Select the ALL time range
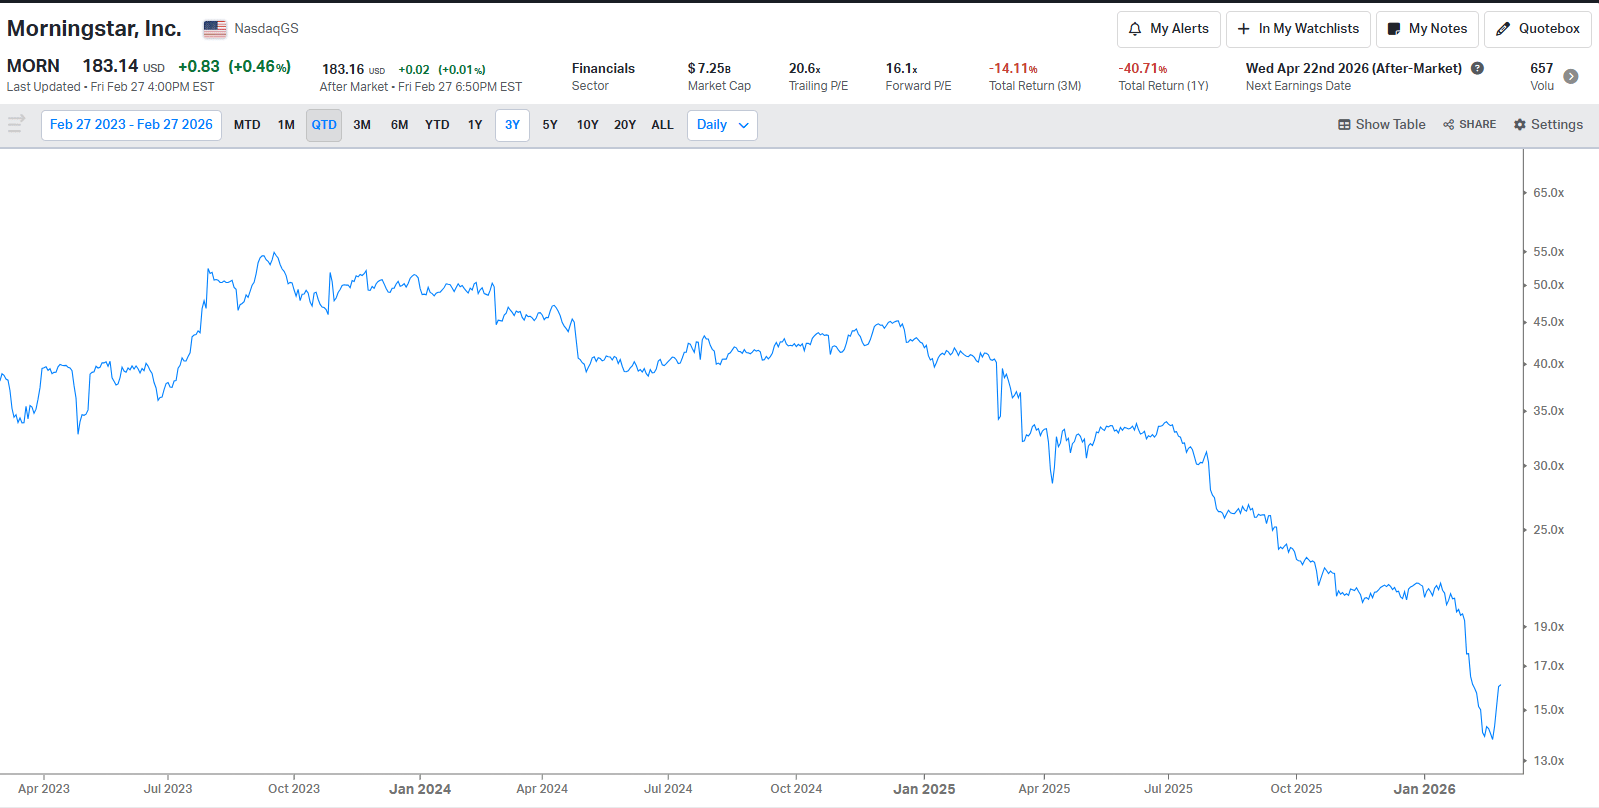 click(662, 125)
